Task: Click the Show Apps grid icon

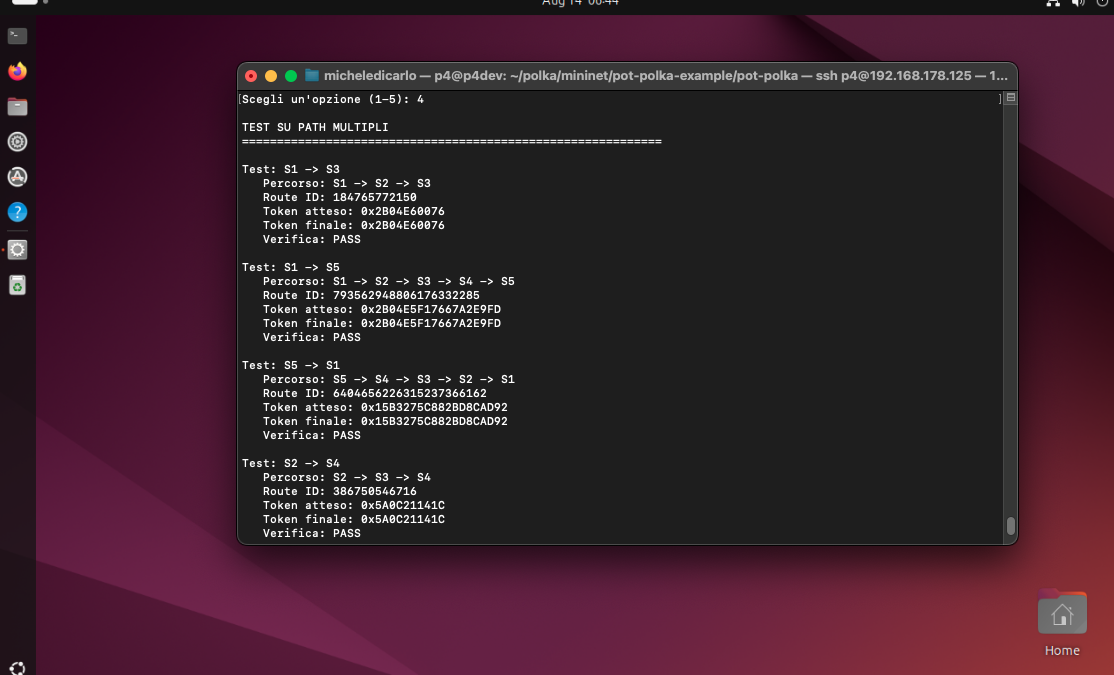Action: pos(17,667)
